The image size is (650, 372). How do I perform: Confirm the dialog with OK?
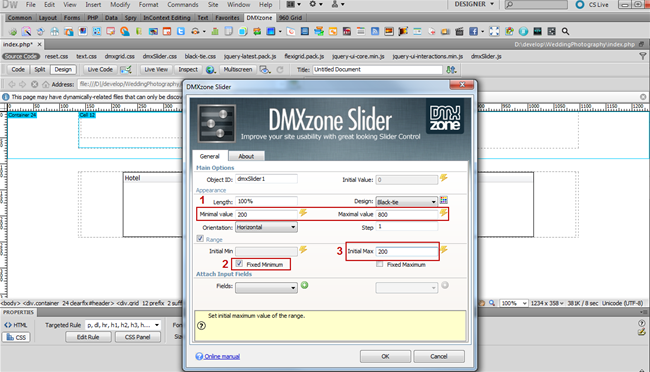[x=385, y=356]
